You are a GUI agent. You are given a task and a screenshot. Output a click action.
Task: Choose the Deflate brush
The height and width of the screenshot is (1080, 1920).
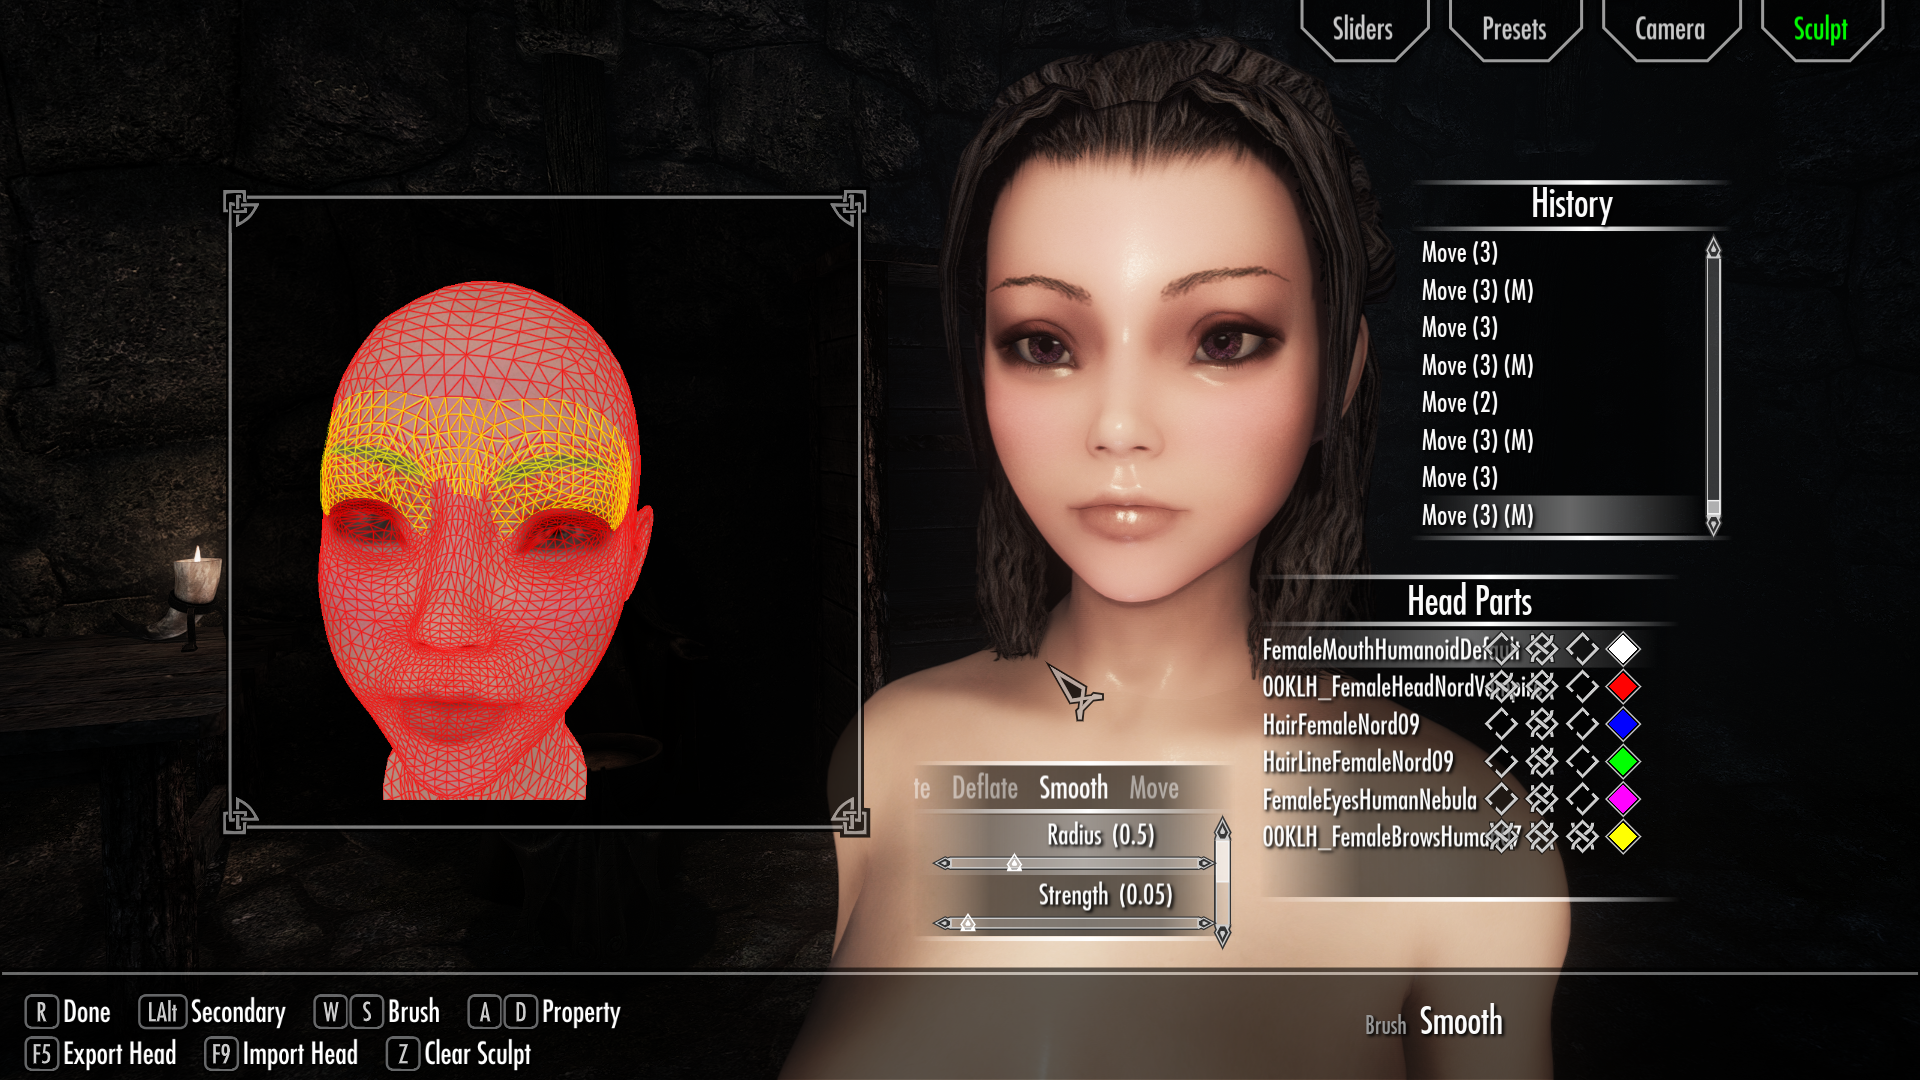tap(985, 788)
